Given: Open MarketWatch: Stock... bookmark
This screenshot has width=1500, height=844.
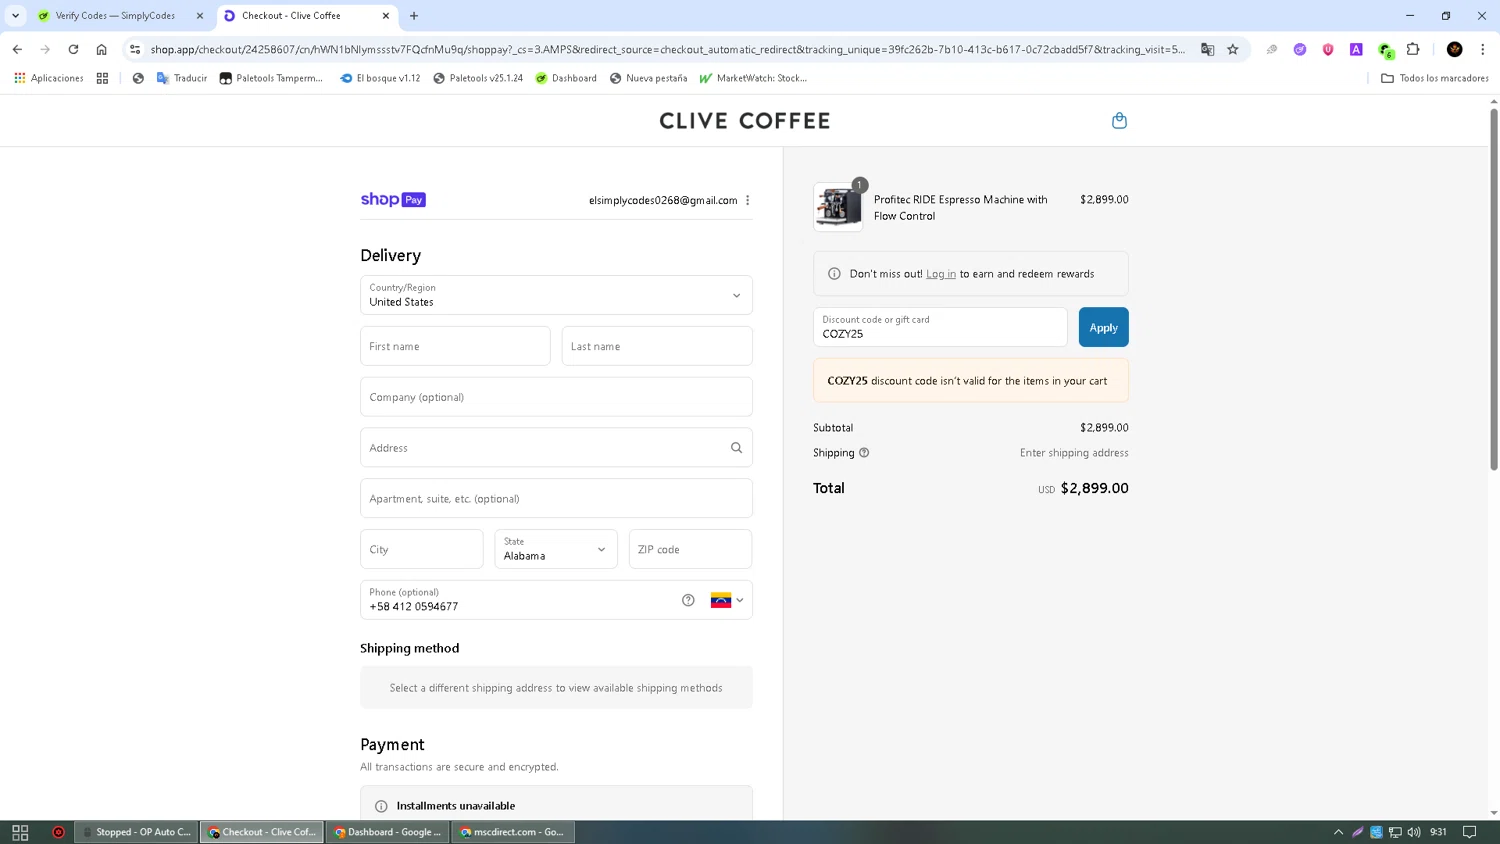Looking at the screenshot, I should pyautogui.click(x=753, y=78).
